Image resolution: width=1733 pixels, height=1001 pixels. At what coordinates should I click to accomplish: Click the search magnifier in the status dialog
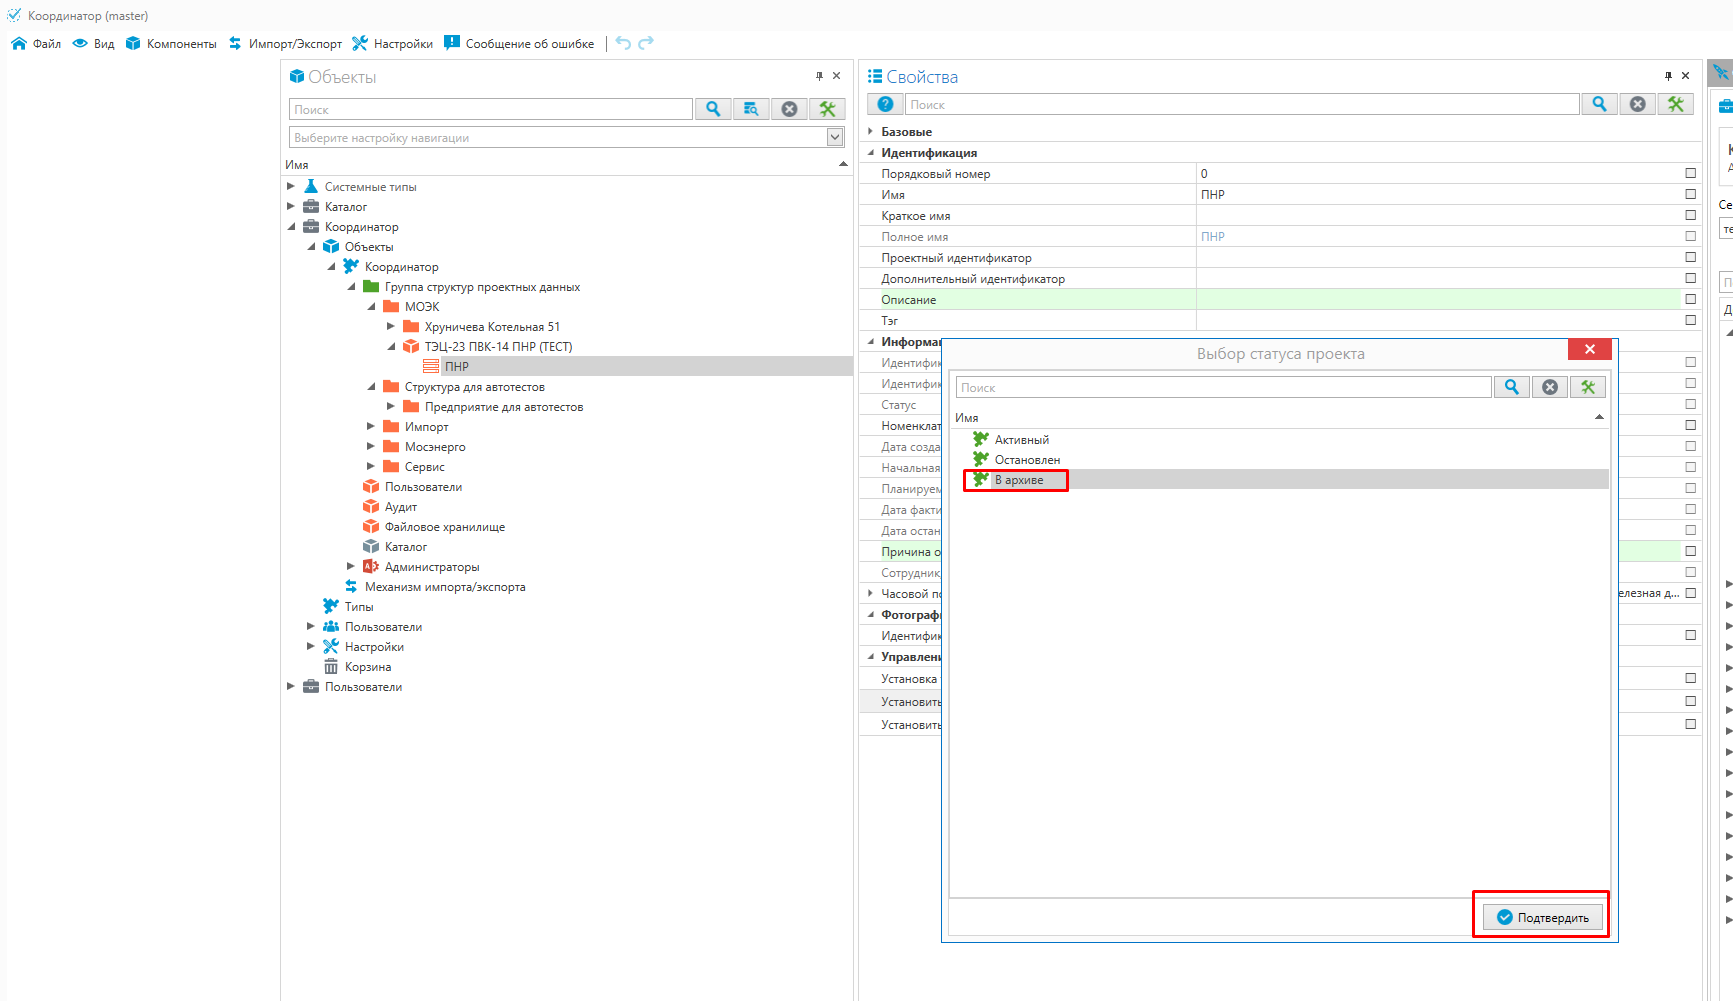[x=1511, y=387]
